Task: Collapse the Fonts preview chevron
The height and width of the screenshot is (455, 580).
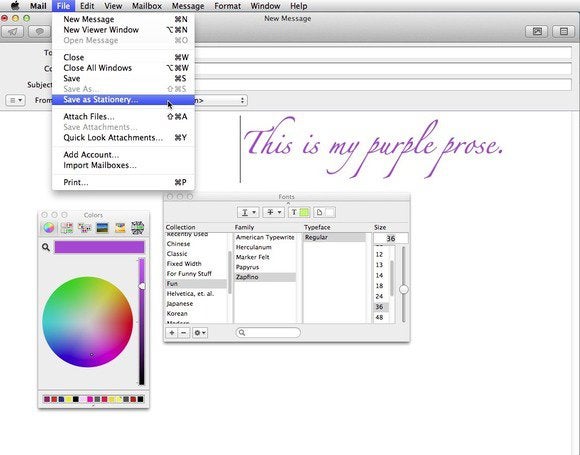Action: 288,203
